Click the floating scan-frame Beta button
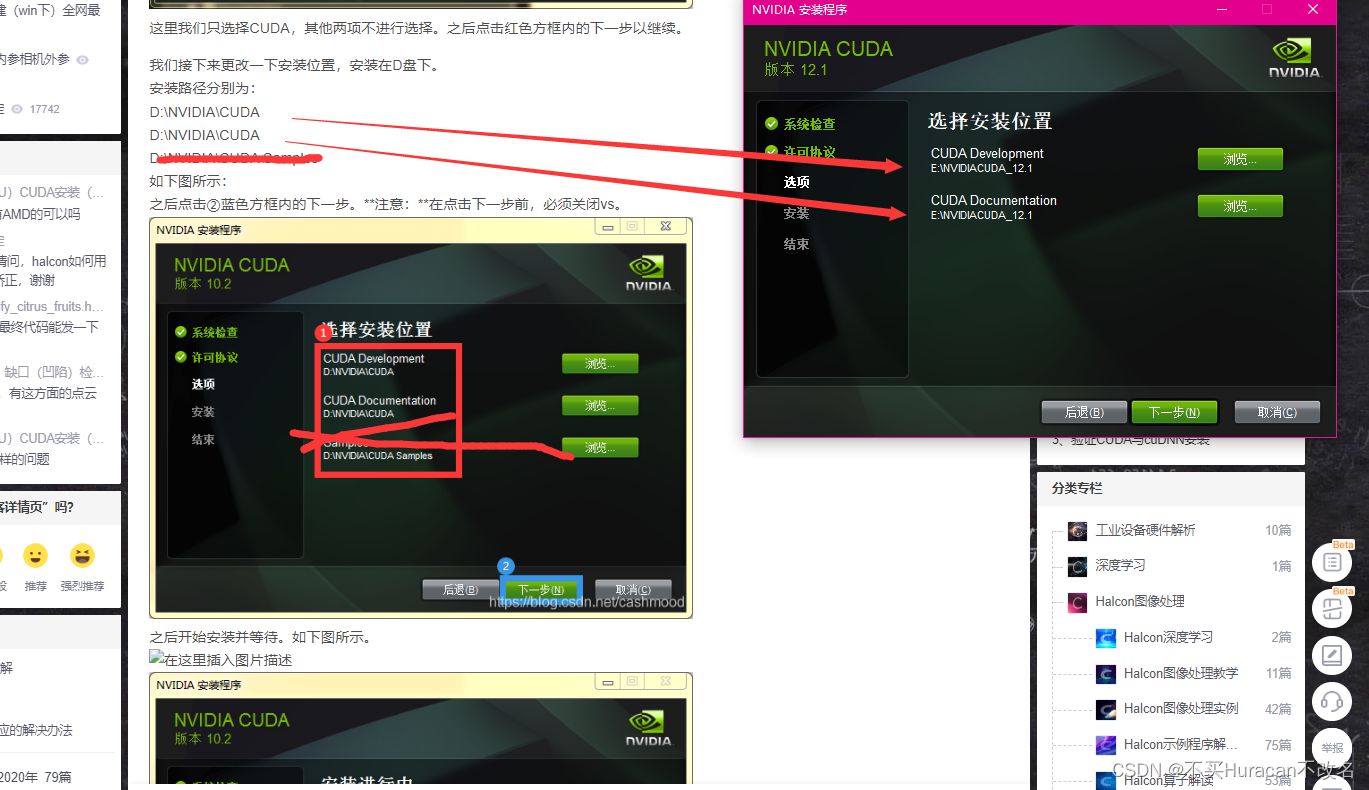This screenshot has height=790, width=1369. coord(1332,608)
